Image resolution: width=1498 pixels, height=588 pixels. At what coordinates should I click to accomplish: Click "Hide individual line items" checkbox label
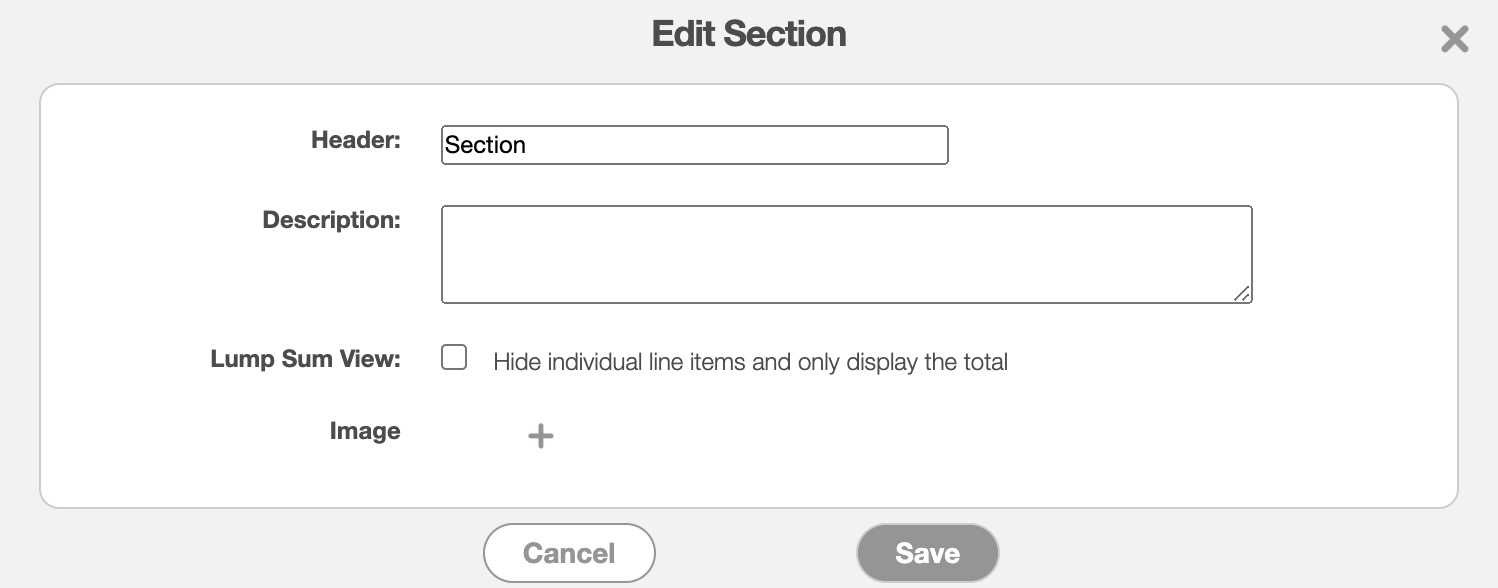coord(750,361)
